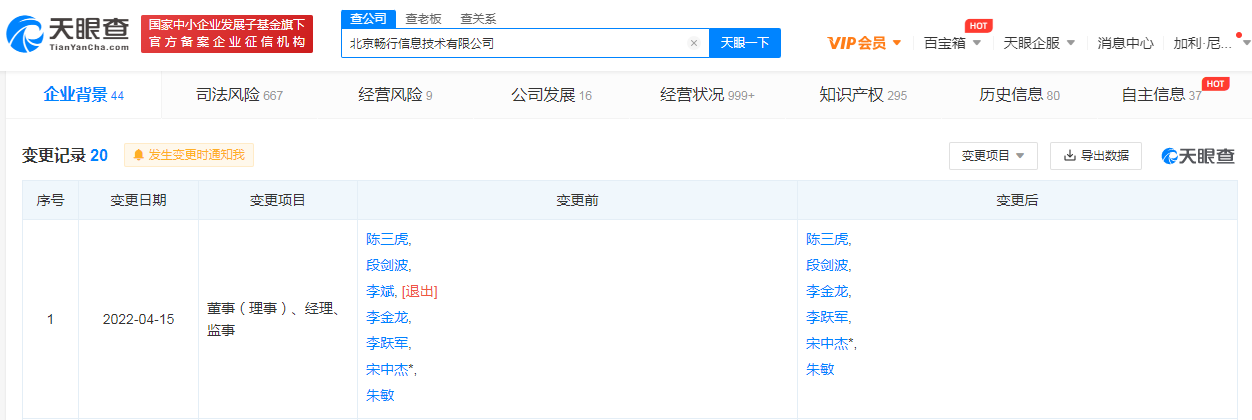Switch to the 查关系 search tab

tap(477, 19)
